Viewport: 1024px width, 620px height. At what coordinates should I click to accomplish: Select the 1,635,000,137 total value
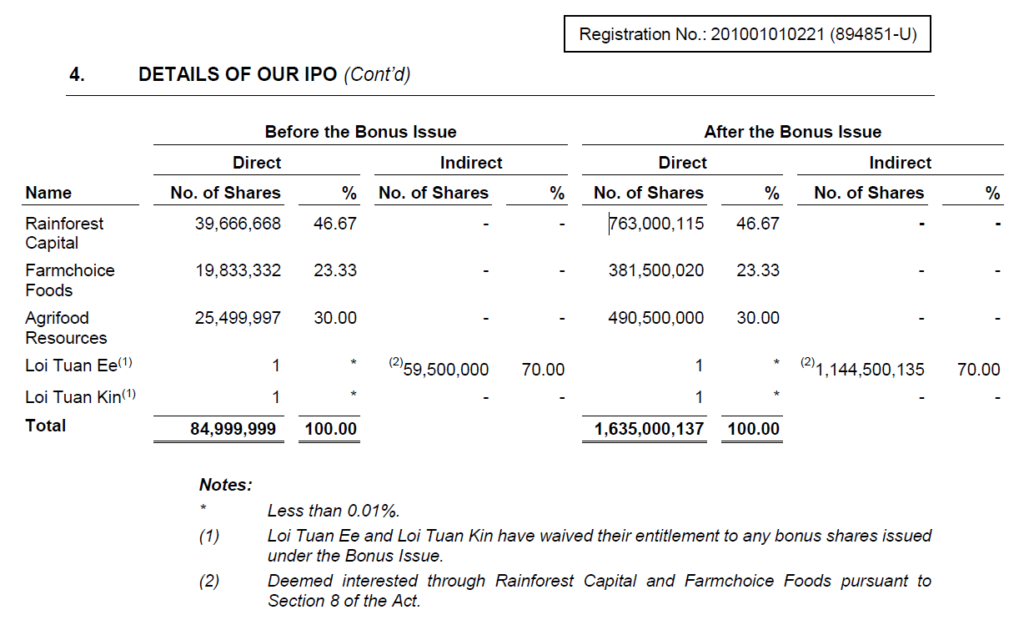point(649,429)
